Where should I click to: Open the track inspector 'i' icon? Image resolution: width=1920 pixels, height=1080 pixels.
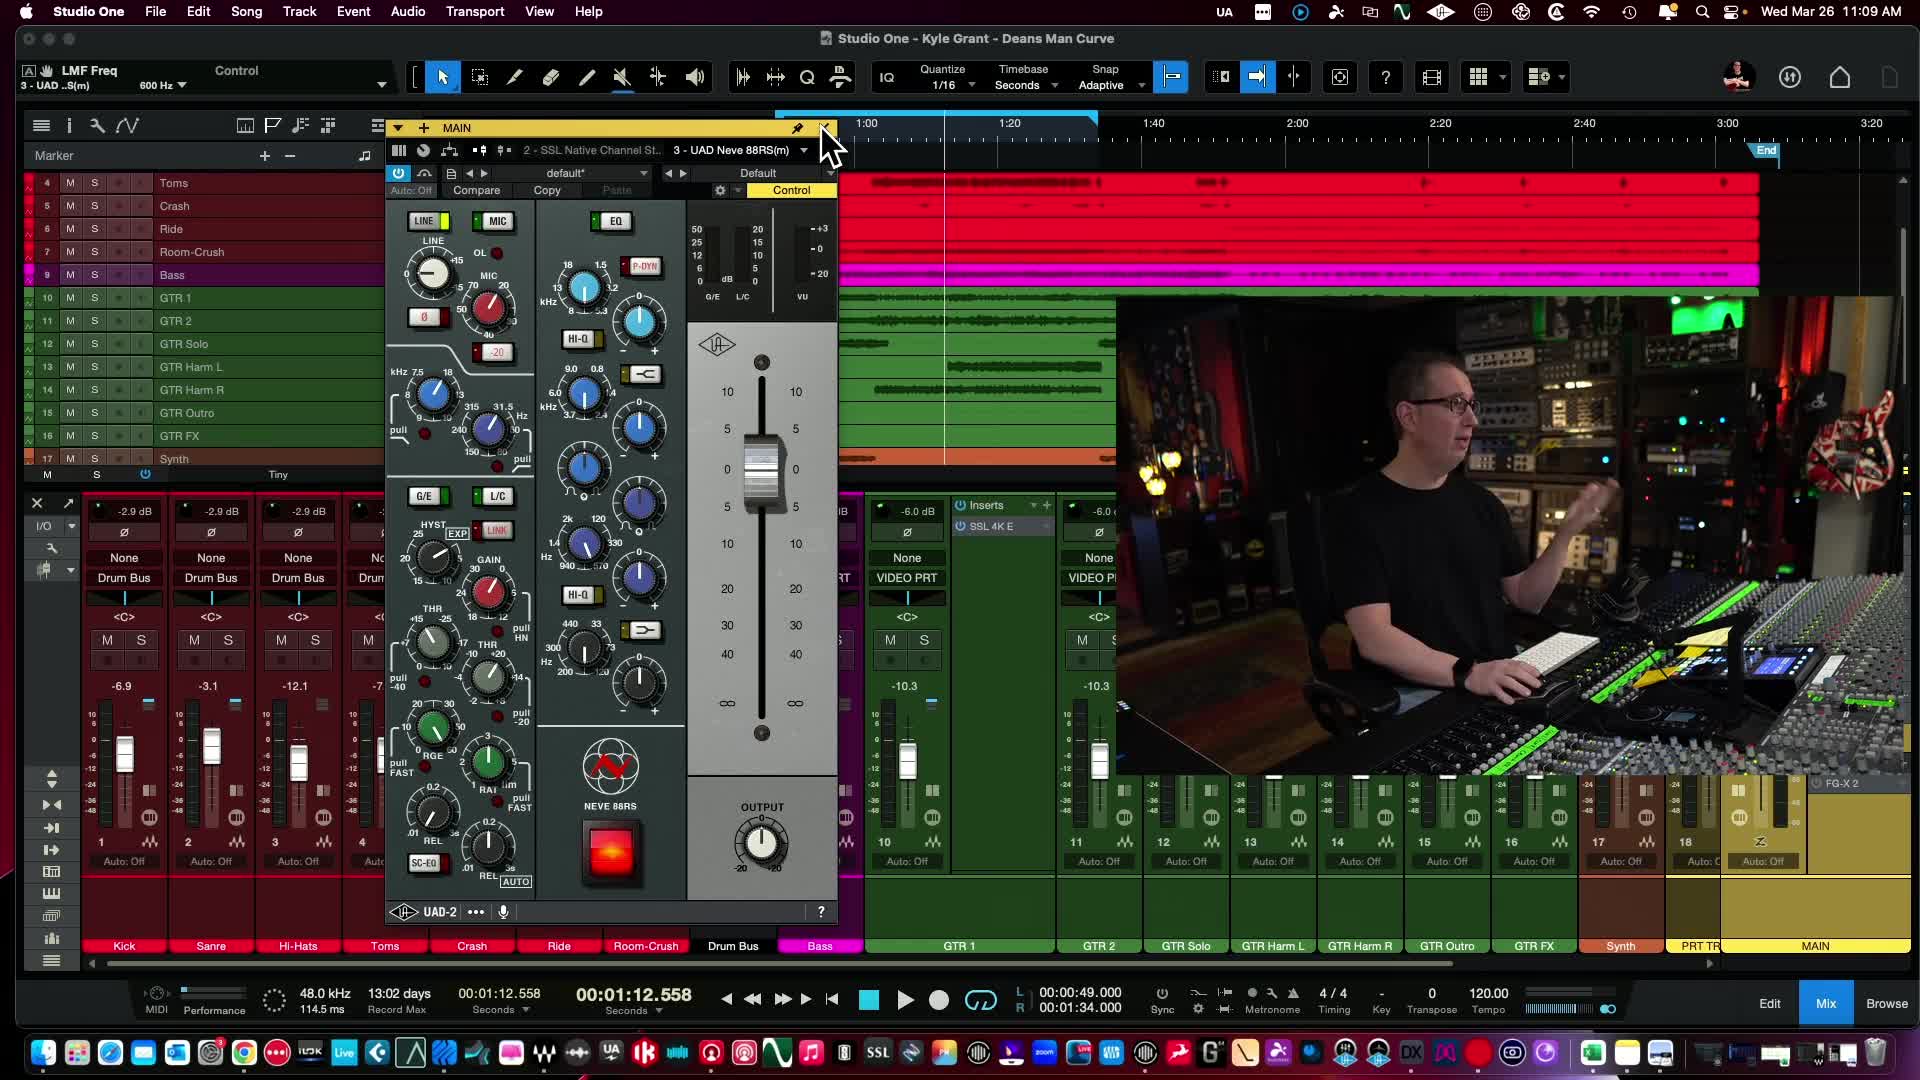pos(69,125)
